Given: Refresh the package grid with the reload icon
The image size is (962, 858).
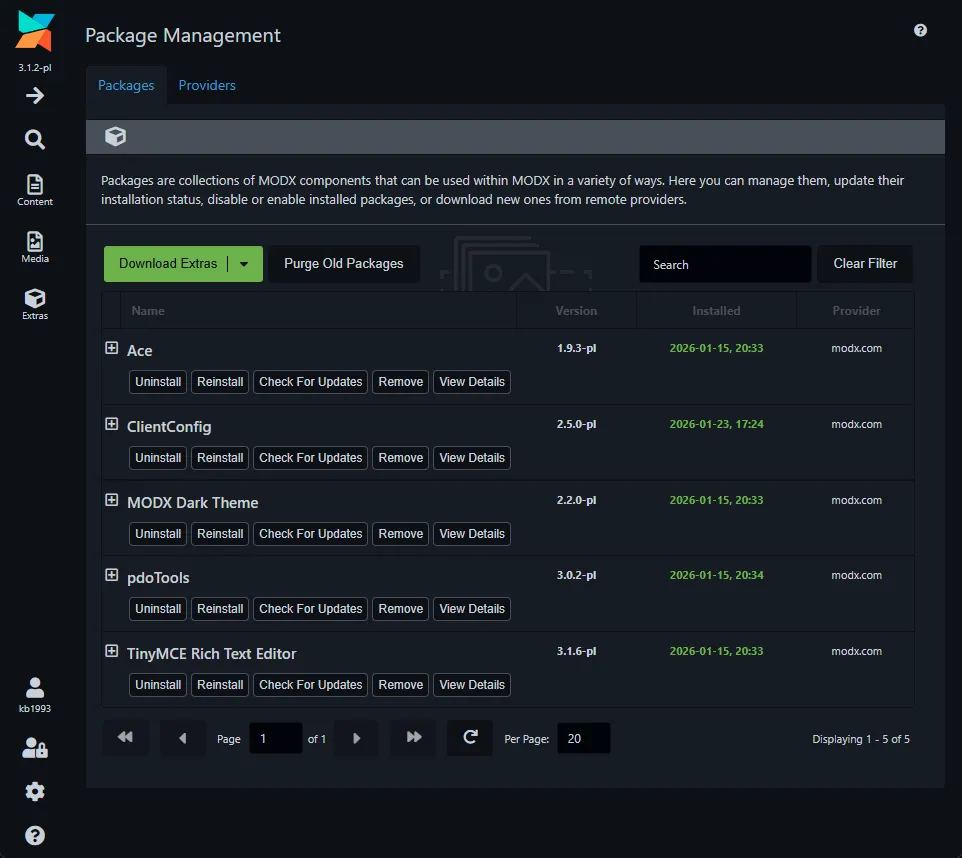Looking at the screenshot, I should (x=469, y=738).
